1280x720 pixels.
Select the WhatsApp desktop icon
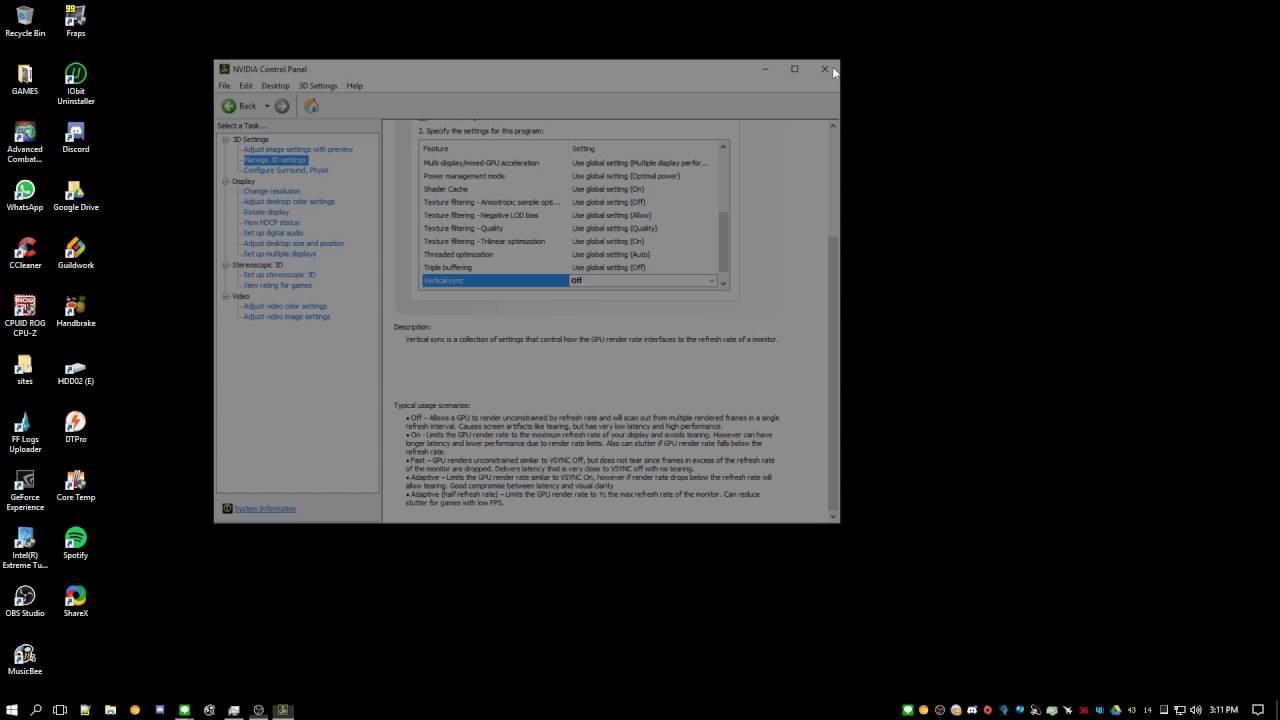pos(25,195)
